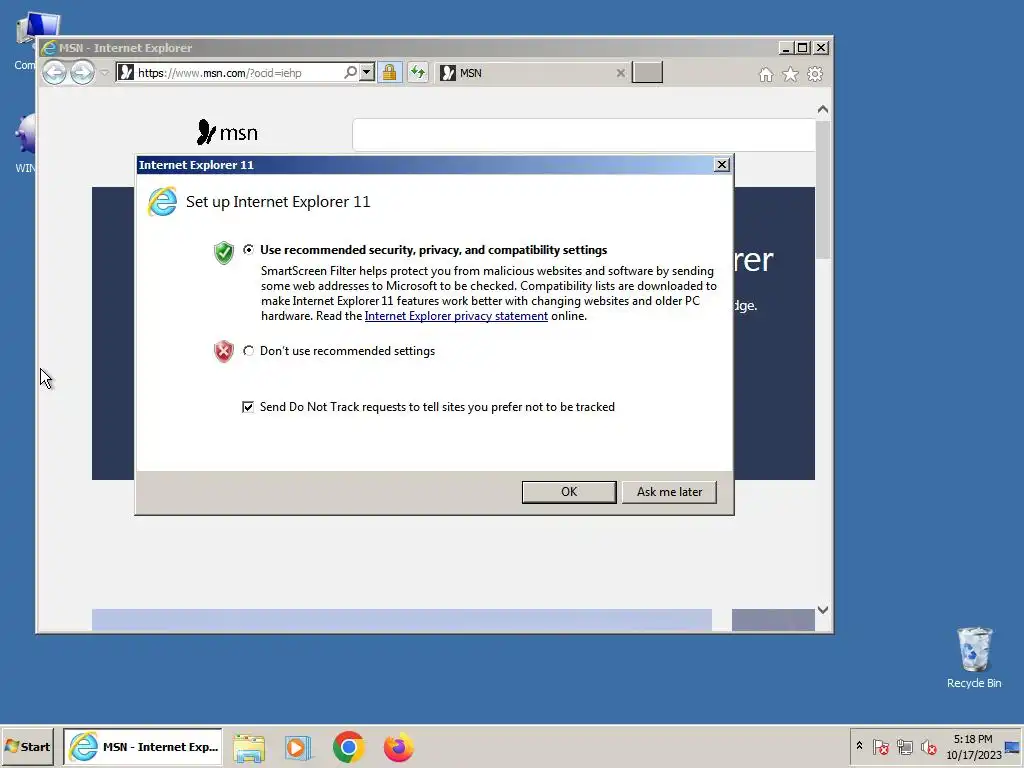Open the security lock report icon
This screenshot has width=1024, height=768.
click(x=389, y=72)
